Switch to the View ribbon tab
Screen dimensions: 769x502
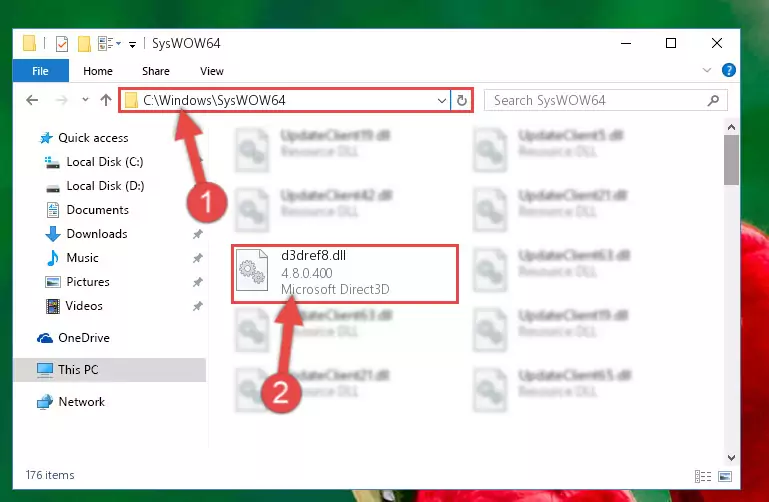211,71
